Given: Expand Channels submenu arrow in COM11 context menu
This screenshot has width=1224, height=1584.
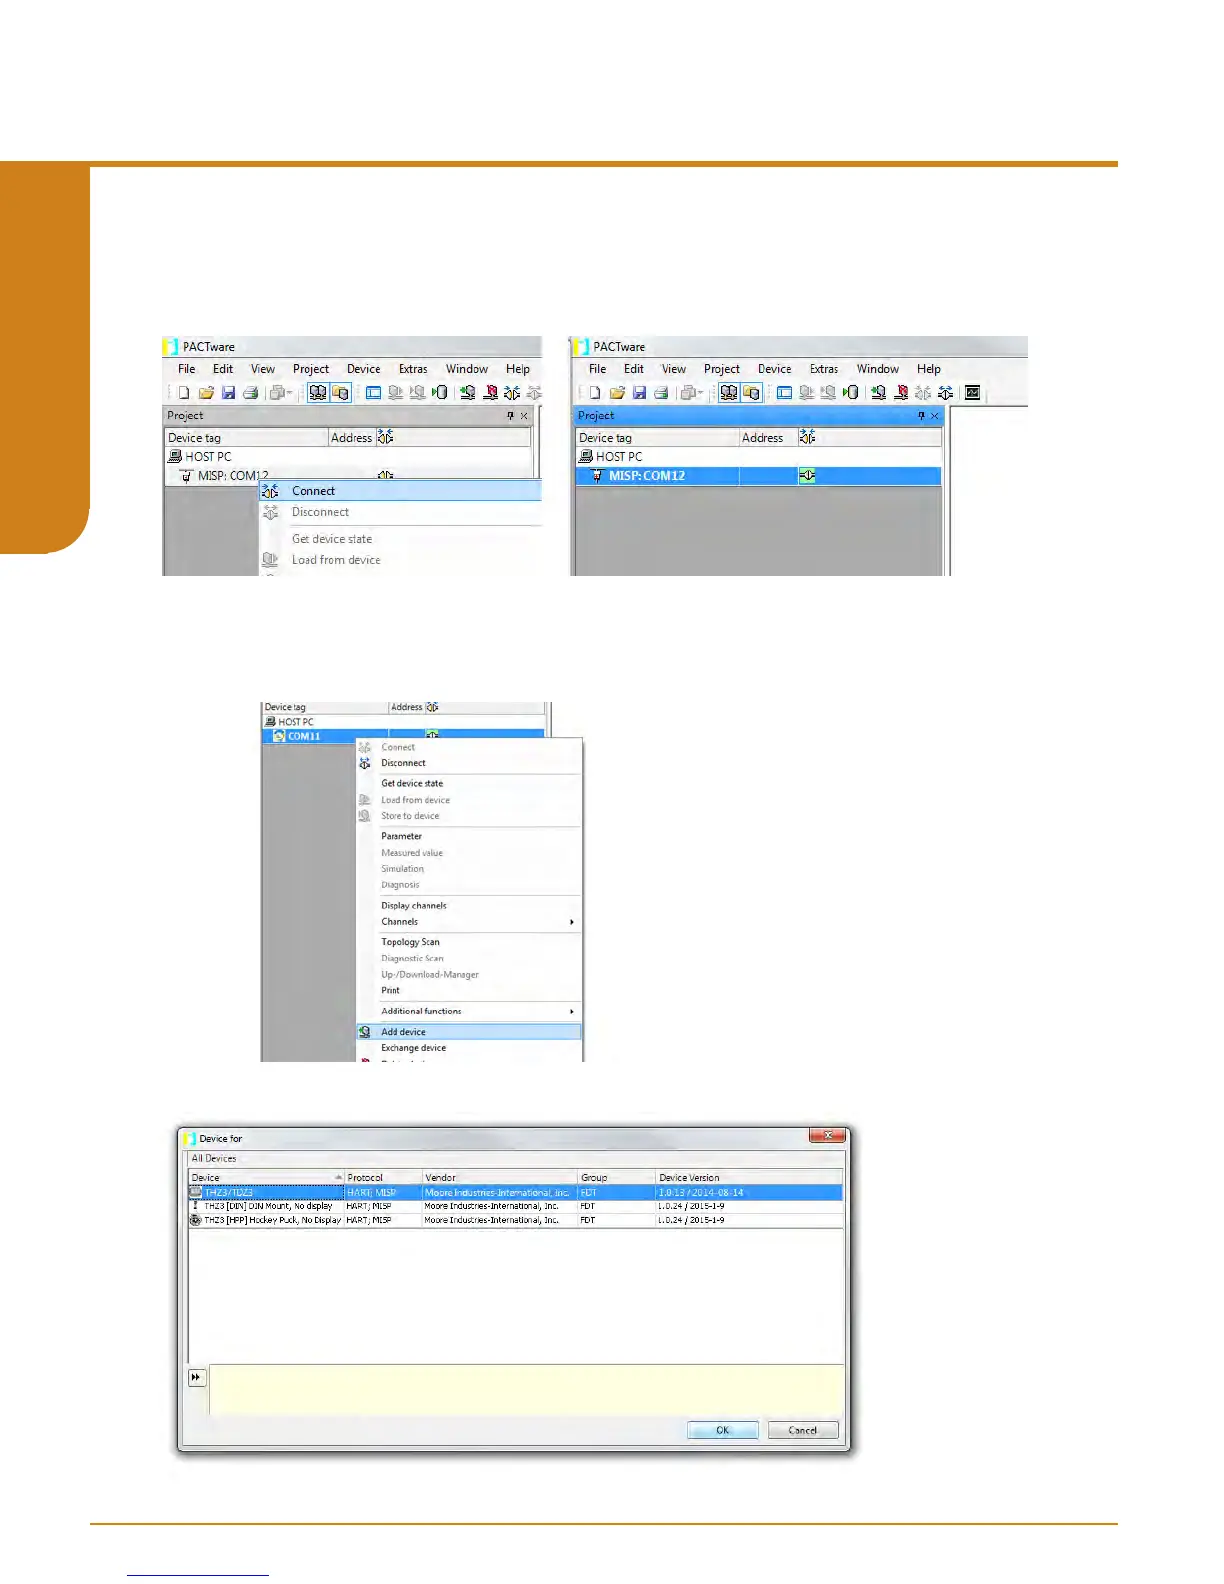Looking at the screenshot, I should click(572, 922).
